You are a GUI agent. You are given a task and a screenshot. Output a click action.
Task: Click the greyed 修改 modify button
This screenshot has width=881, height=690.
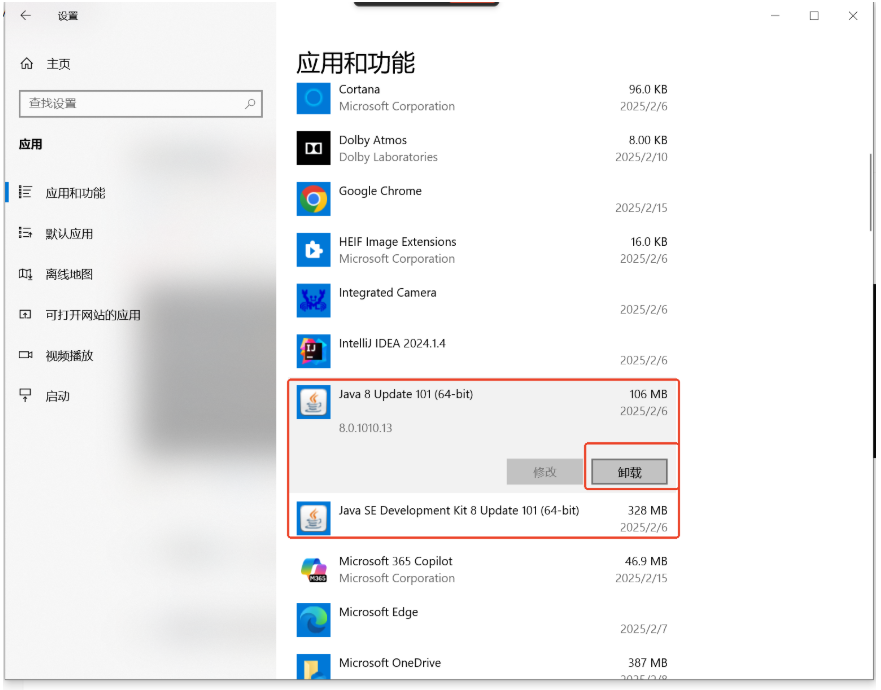pos(544,471)
